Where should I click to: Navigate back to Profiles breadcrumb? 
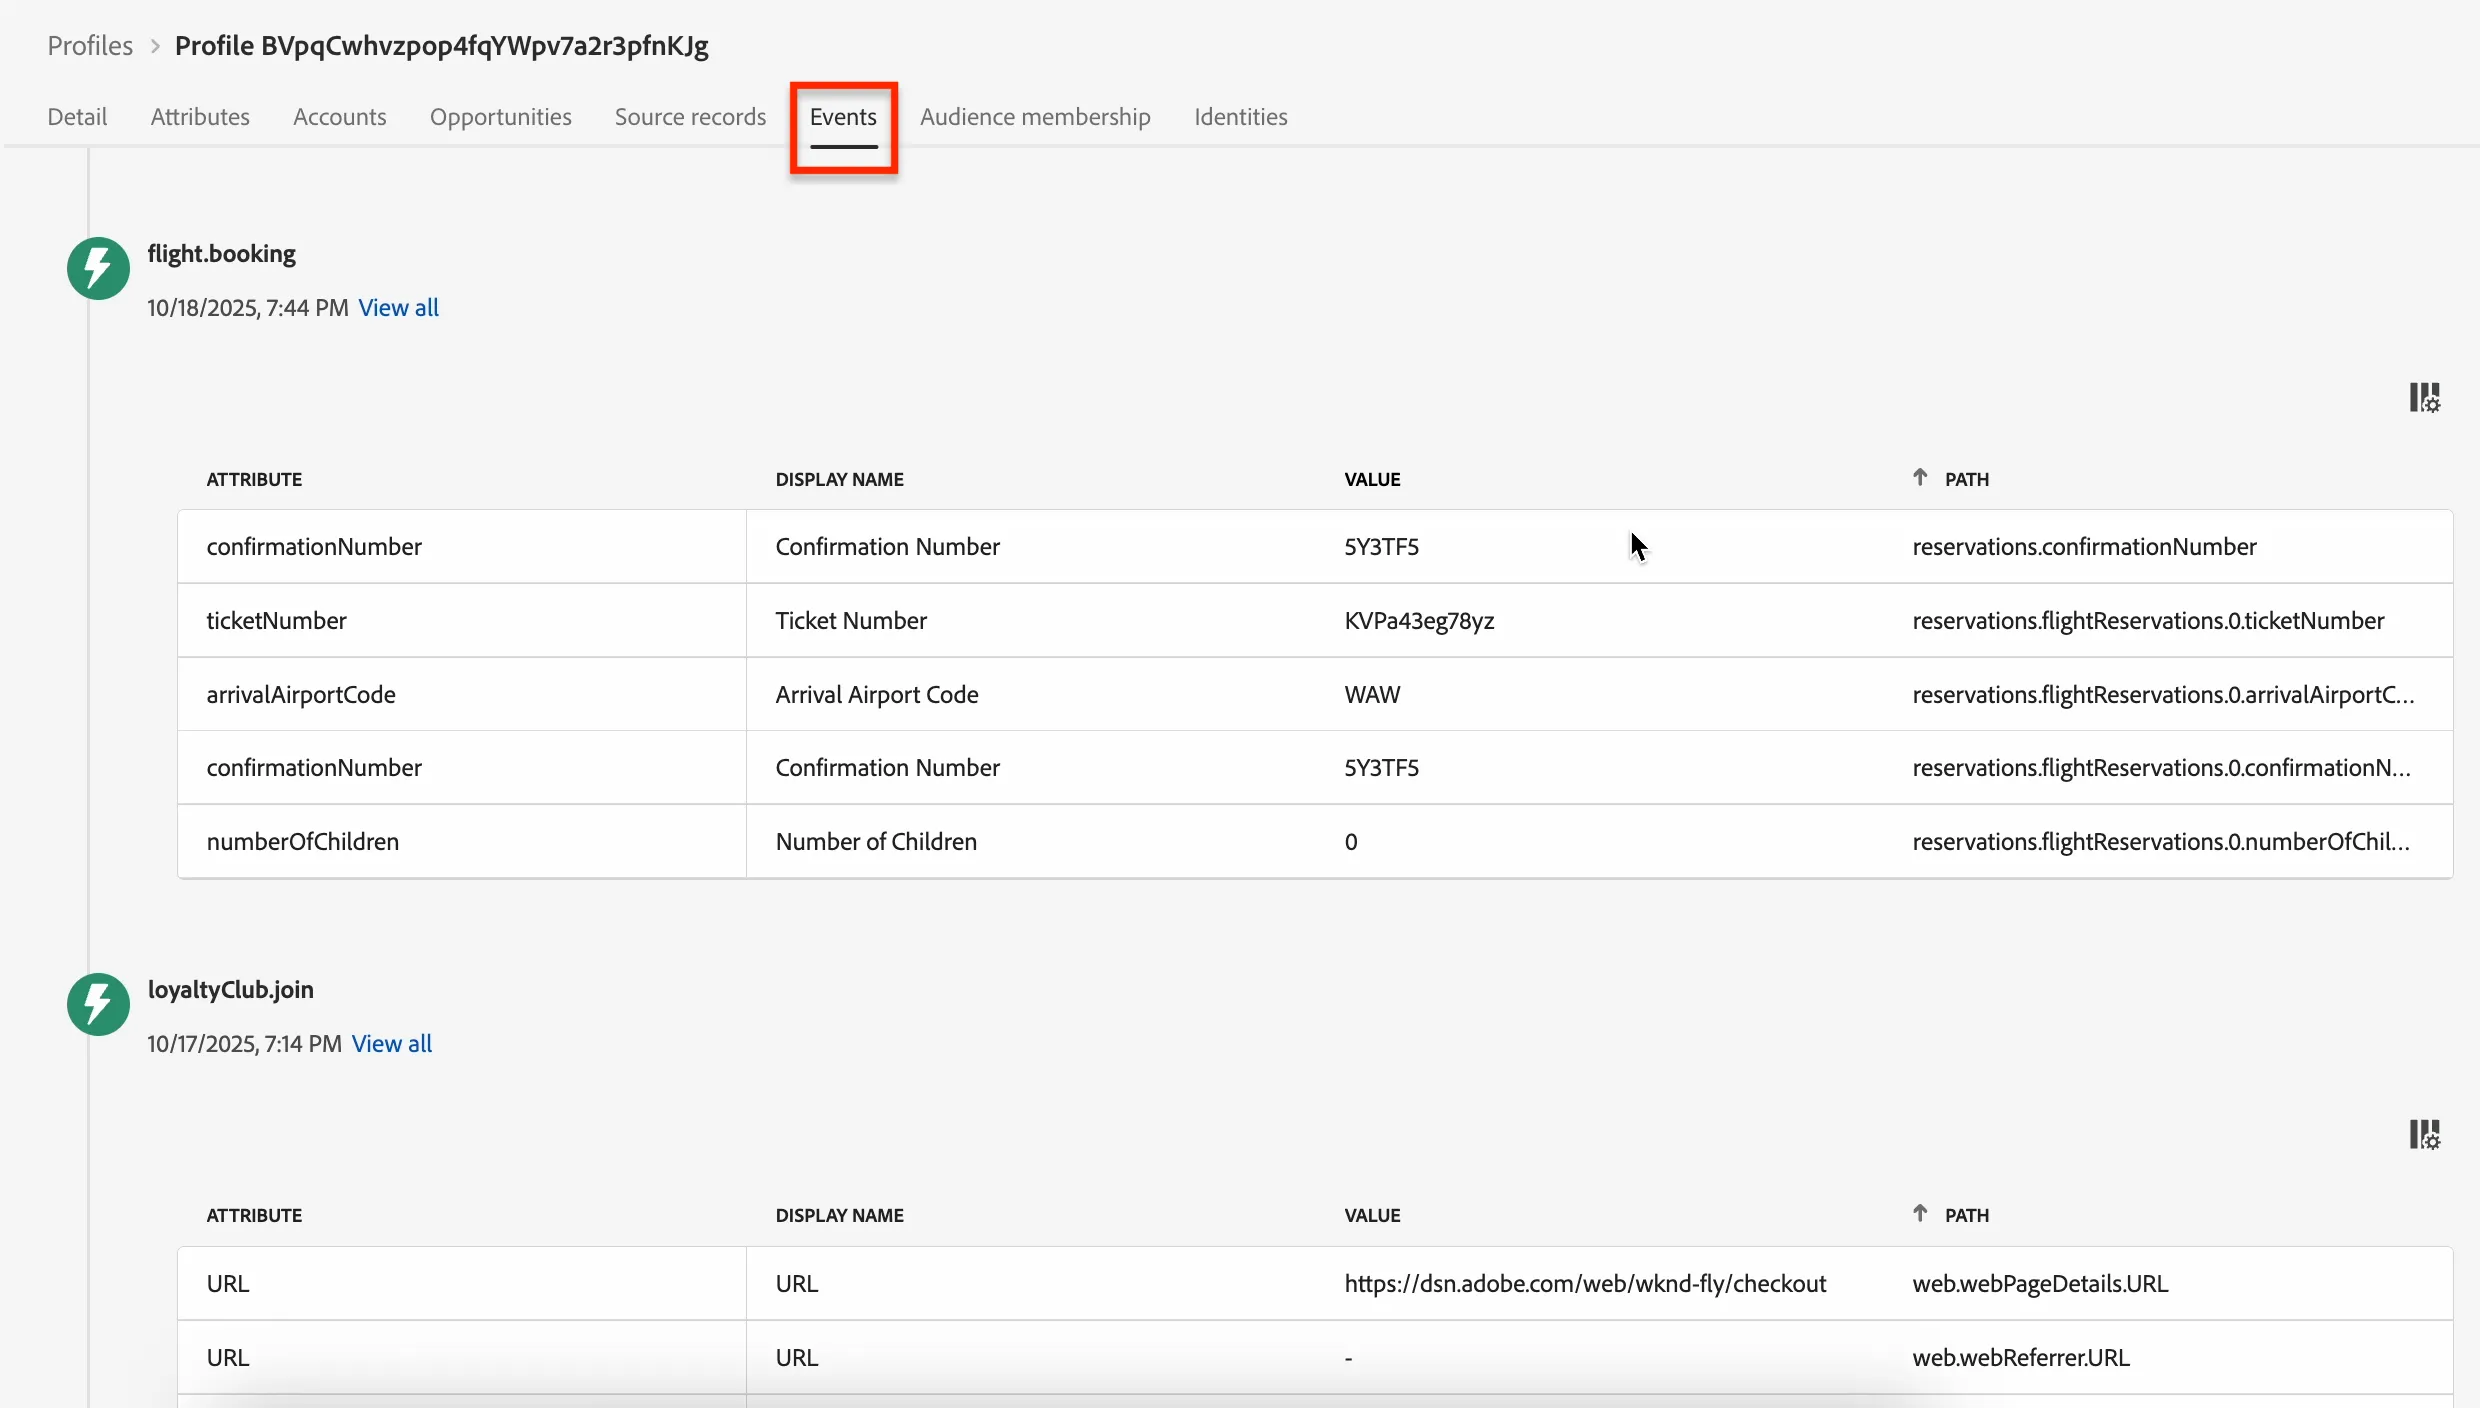90,46
